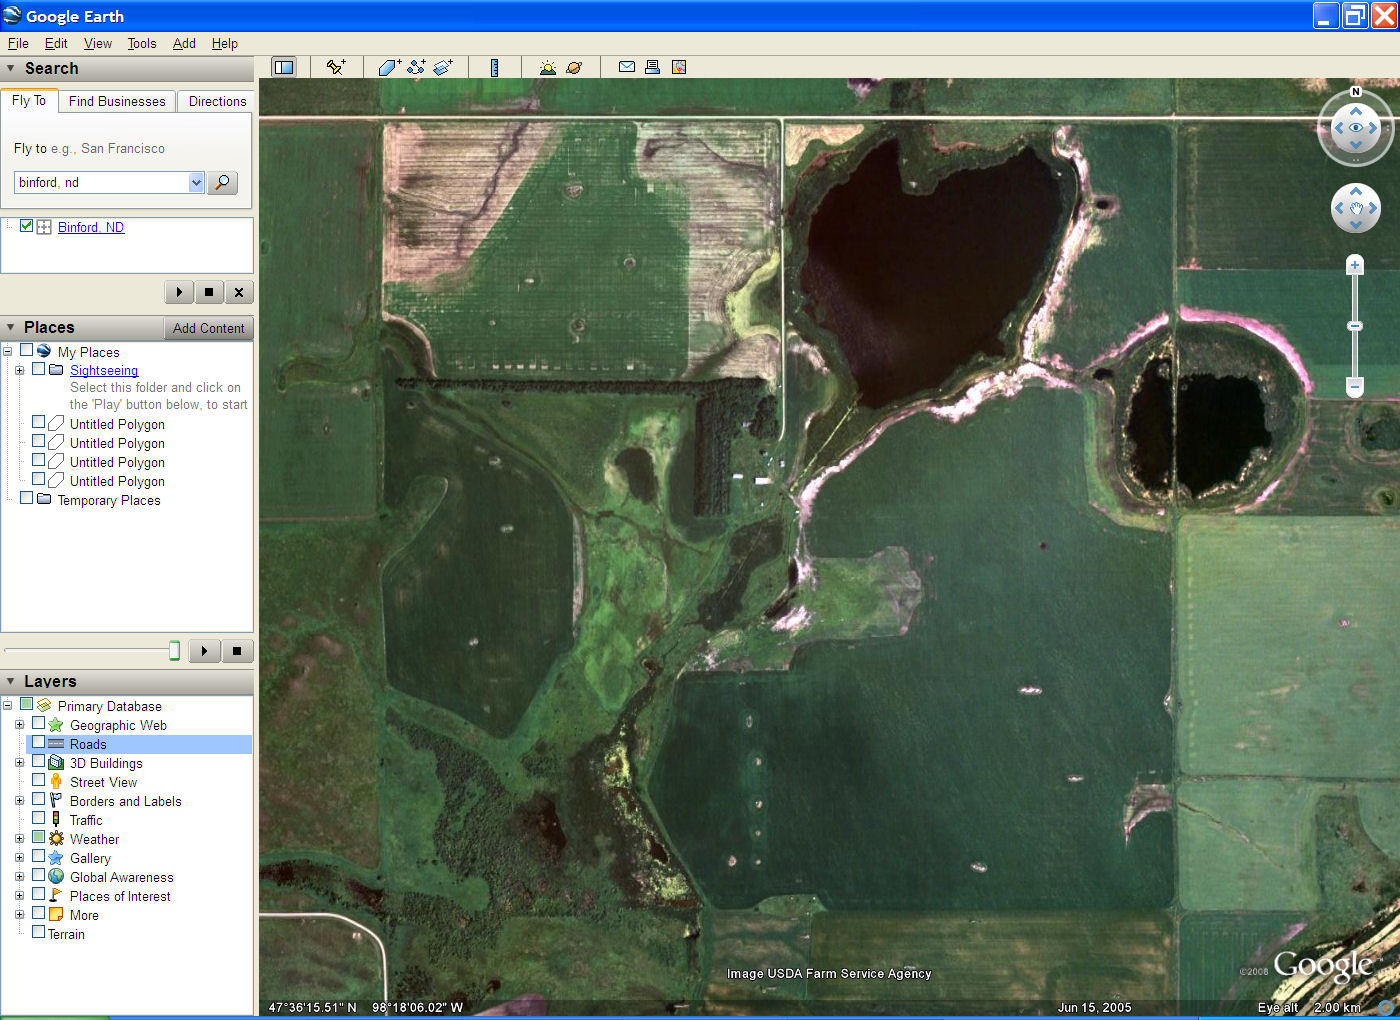Image resolution: width=1400 pixels, height=1020 pixels.
Task: Select the Add Polygon toolbar icon
Action: [x=389, y=67]
